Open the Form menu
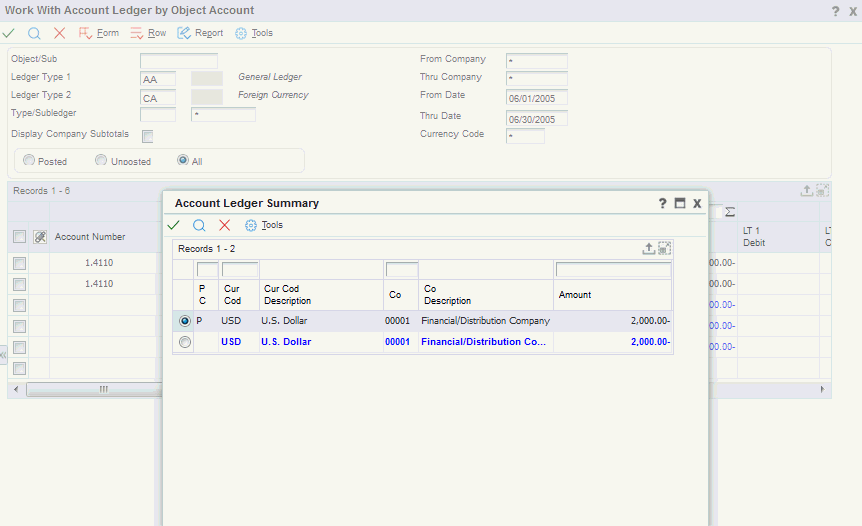 (x=99, y=33)
